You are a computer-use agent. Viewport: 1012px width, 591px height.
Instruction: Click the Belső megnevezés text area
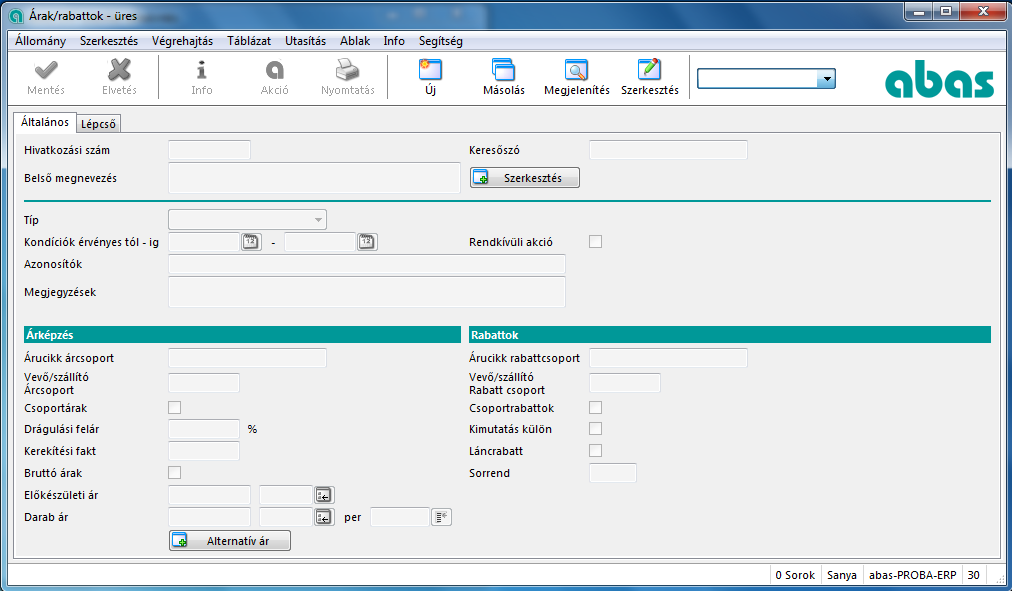pos(314,178)
